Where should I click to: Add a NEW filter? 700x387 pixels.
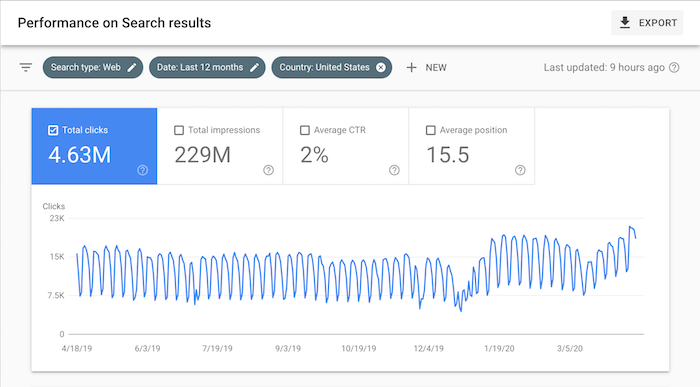tap(426, 67)
